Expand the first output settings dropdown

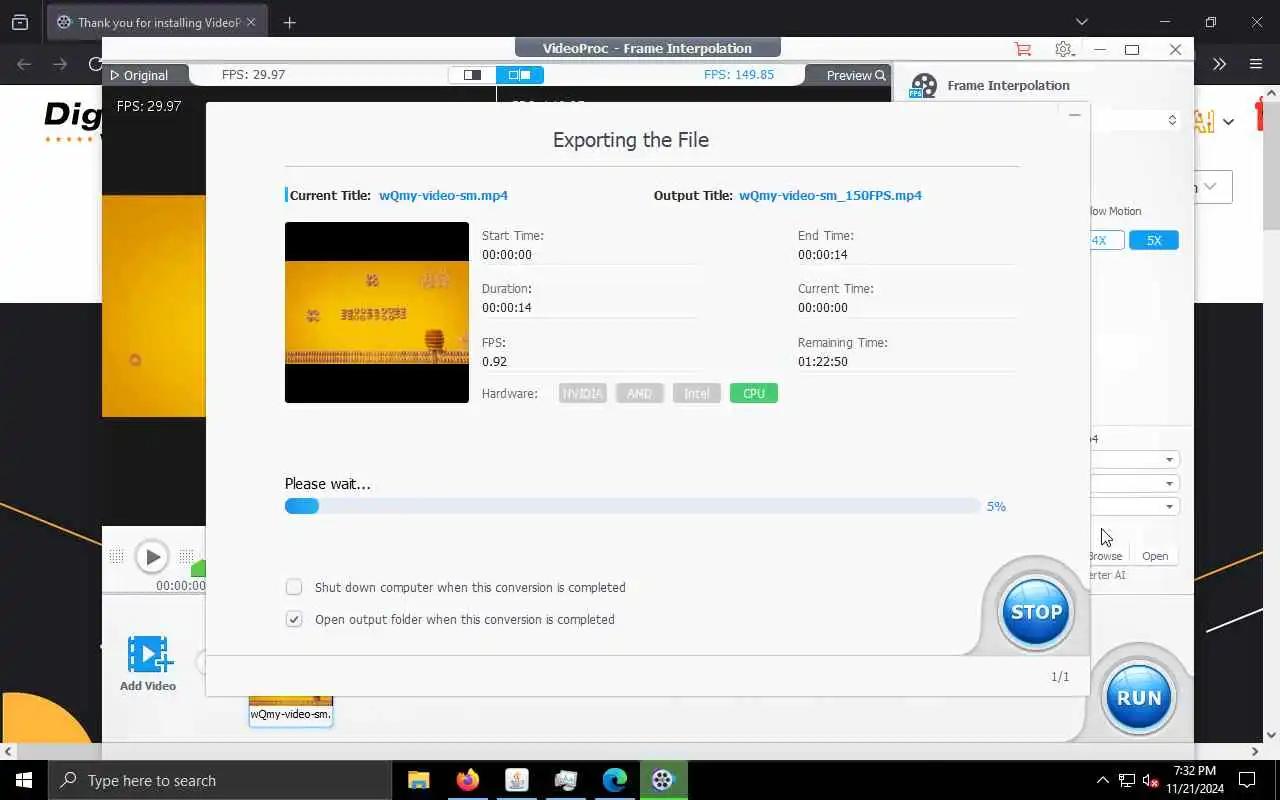[x=1169, y=460]
